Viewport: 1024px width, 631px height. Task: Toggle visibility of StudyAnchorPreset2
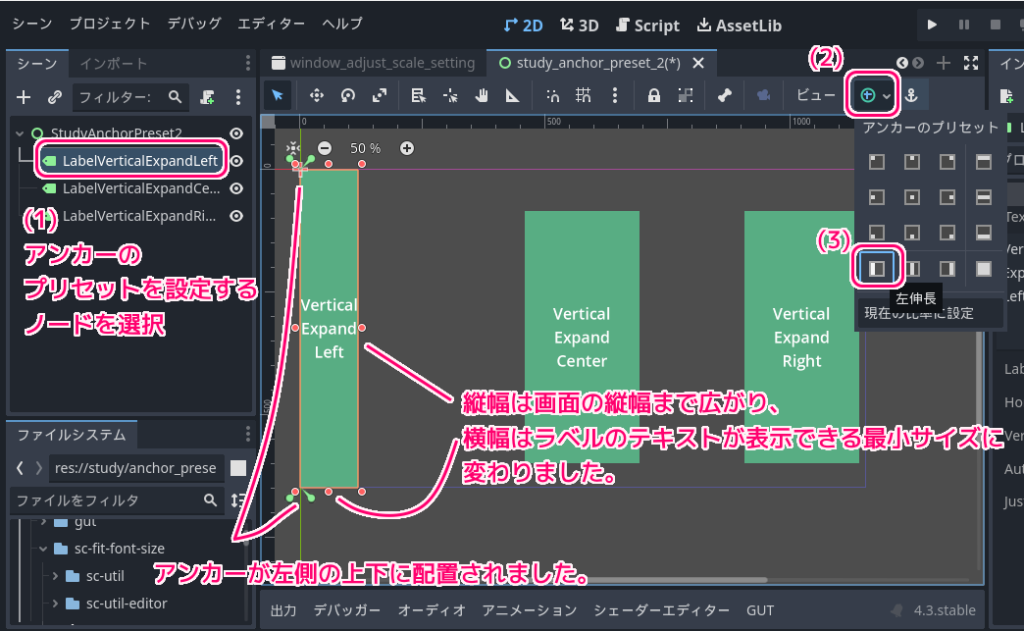pos(237,133)
